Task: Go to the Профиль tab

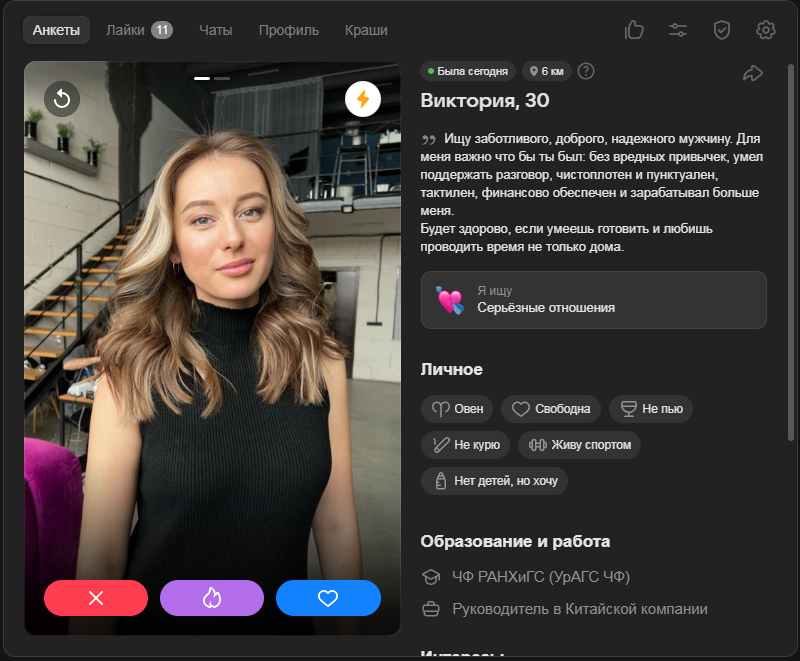Action: coord(288,30)
